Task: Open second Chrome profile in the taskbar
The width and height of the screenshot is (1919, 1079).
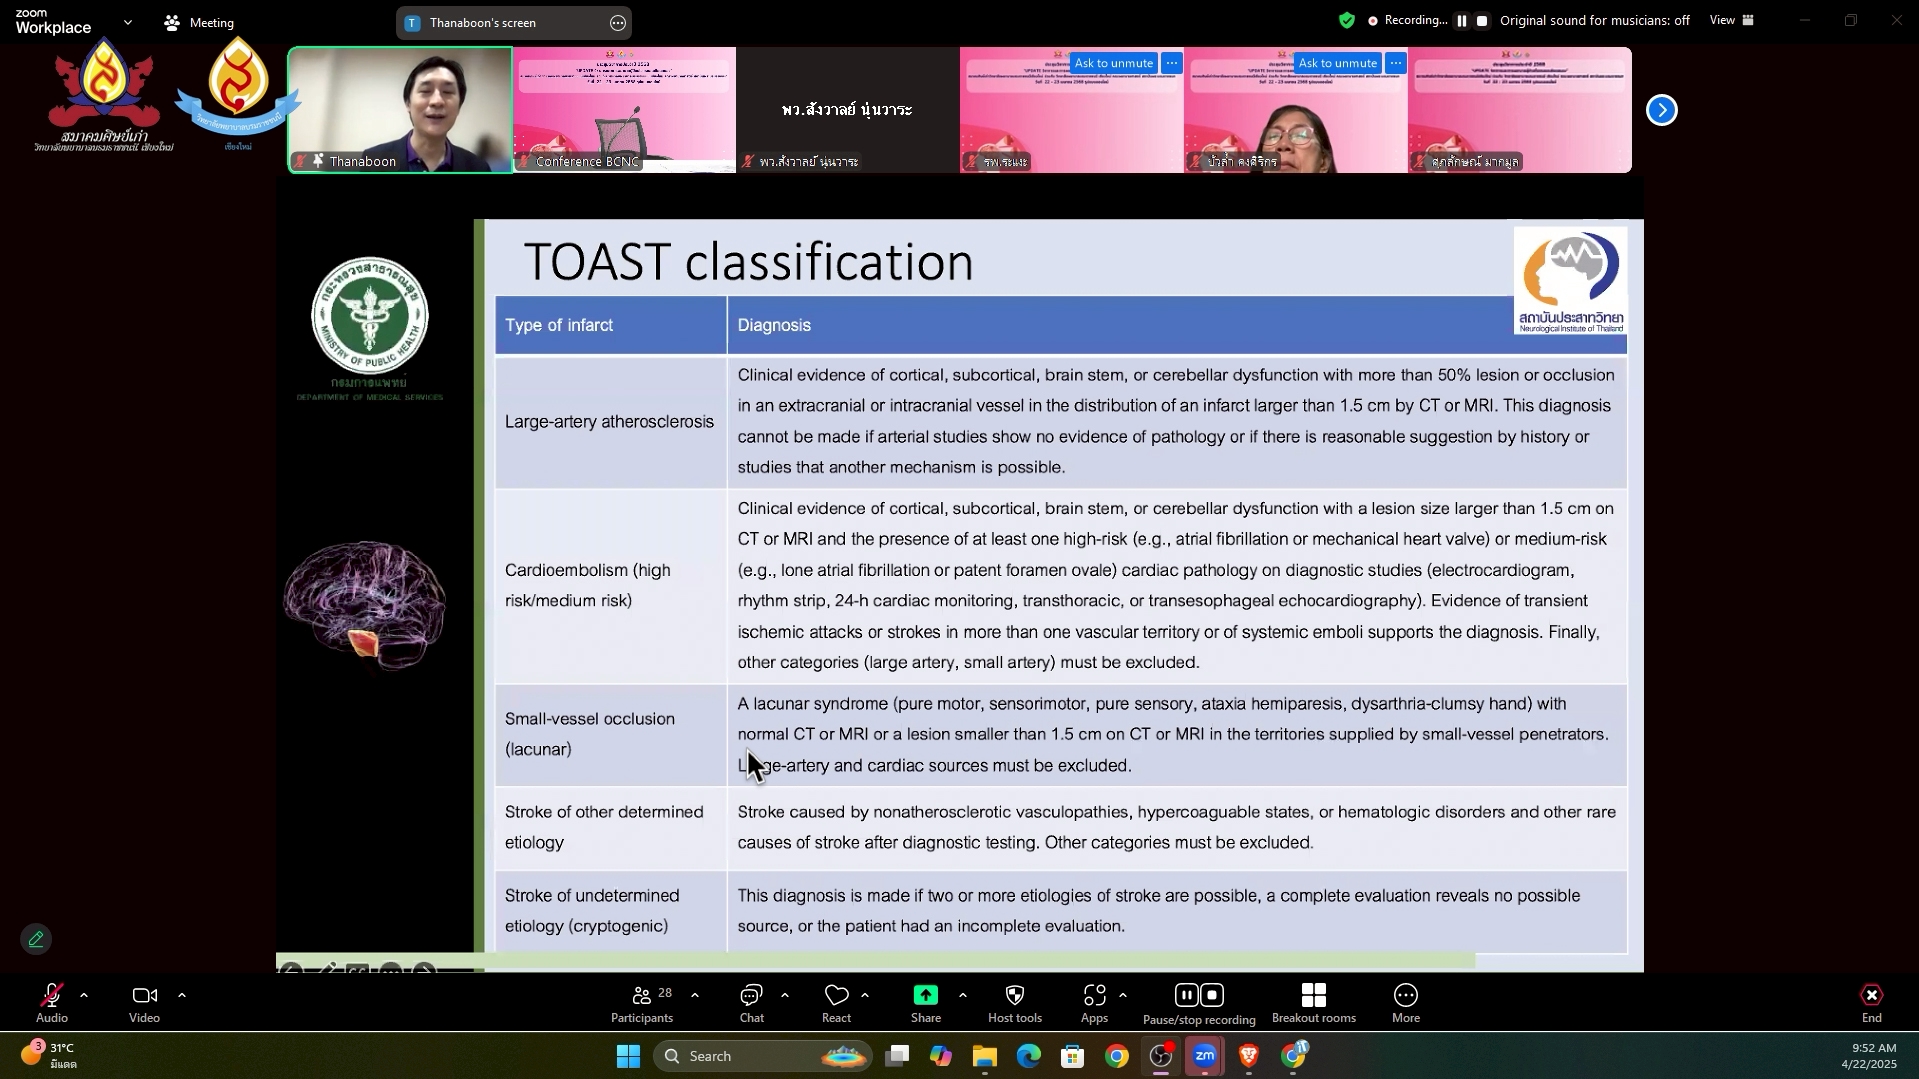Action: (x=1294, y=1056)
